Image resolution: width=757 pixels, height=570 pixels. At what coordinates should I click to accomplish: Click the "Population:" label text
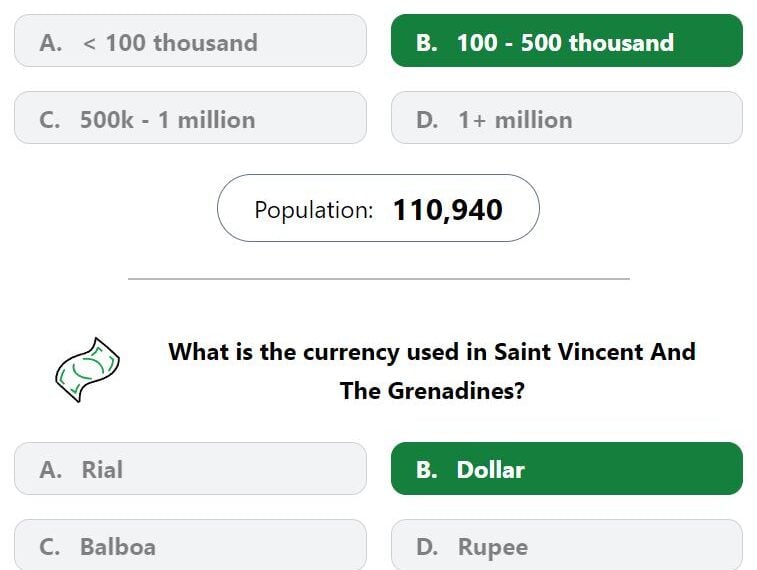pyautogui.click(x=314, y=210)
